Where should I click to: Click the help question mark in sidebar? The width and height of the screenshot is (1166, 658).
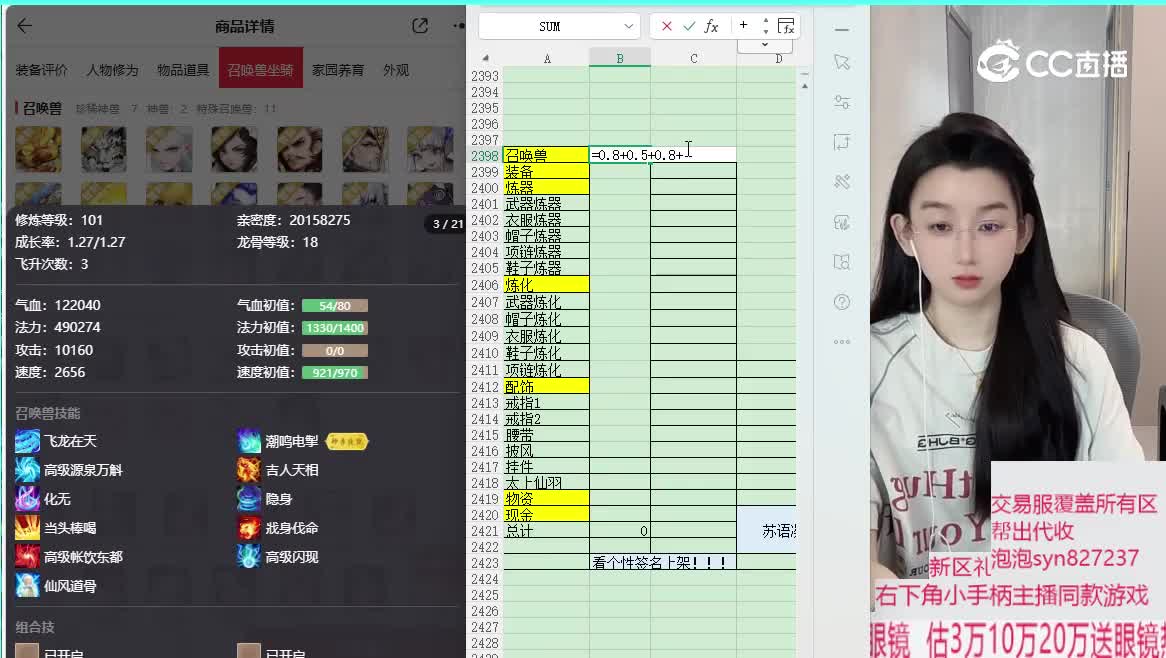(x=842, y=302)
